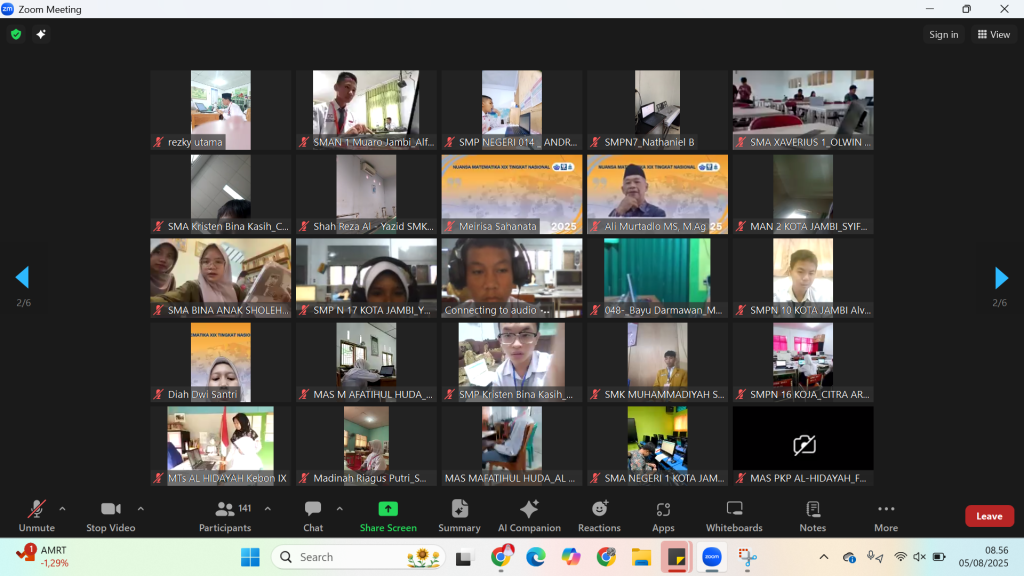This screenshot has width=1024, height=576.
Task: Toggle Stop Video camera button
Action: click(x=110, y=516)
